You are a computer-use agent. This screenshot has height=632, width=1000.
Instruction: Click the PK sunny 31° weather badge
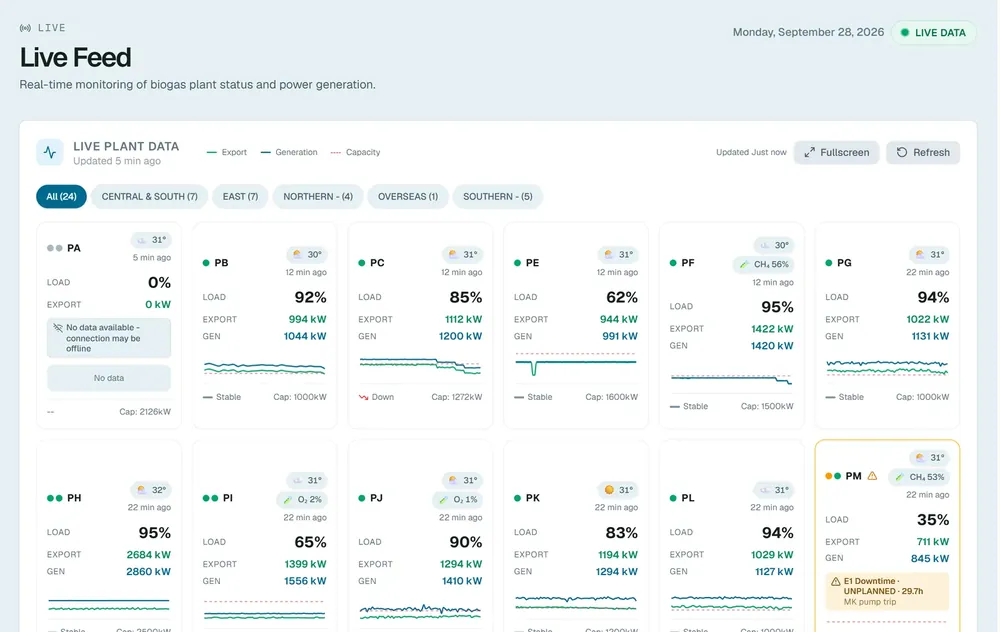[x=618, y=490]
